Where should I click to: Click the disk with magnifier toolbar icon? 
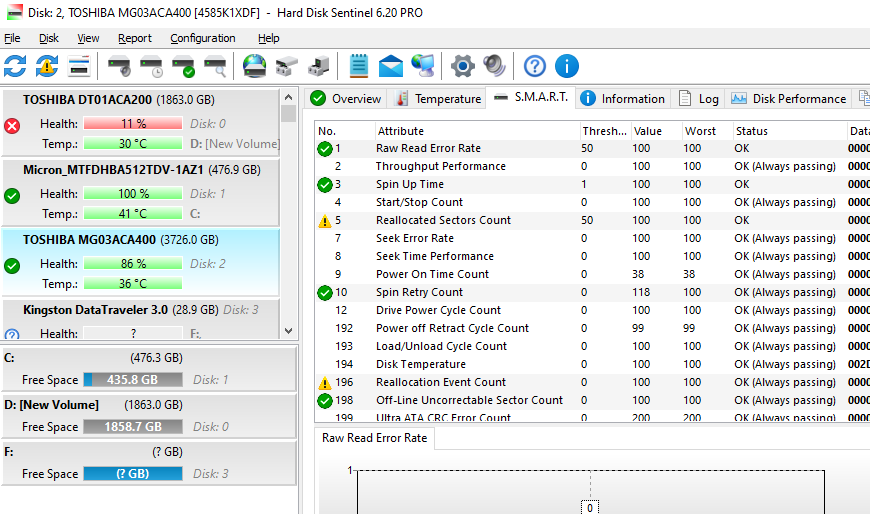tap(215, 67)
